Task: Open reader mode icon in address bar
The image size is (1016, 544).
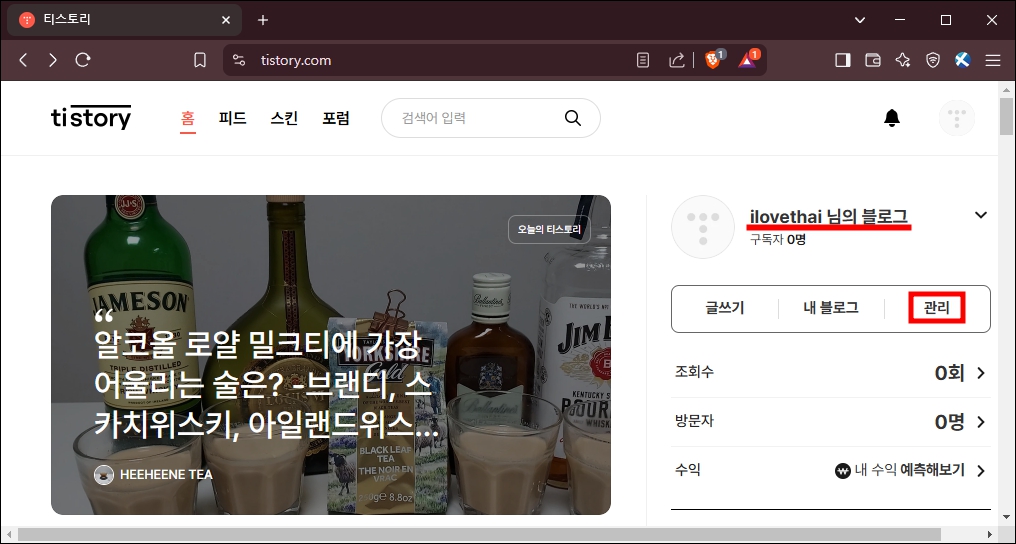Action: click(x=642, y=60)
